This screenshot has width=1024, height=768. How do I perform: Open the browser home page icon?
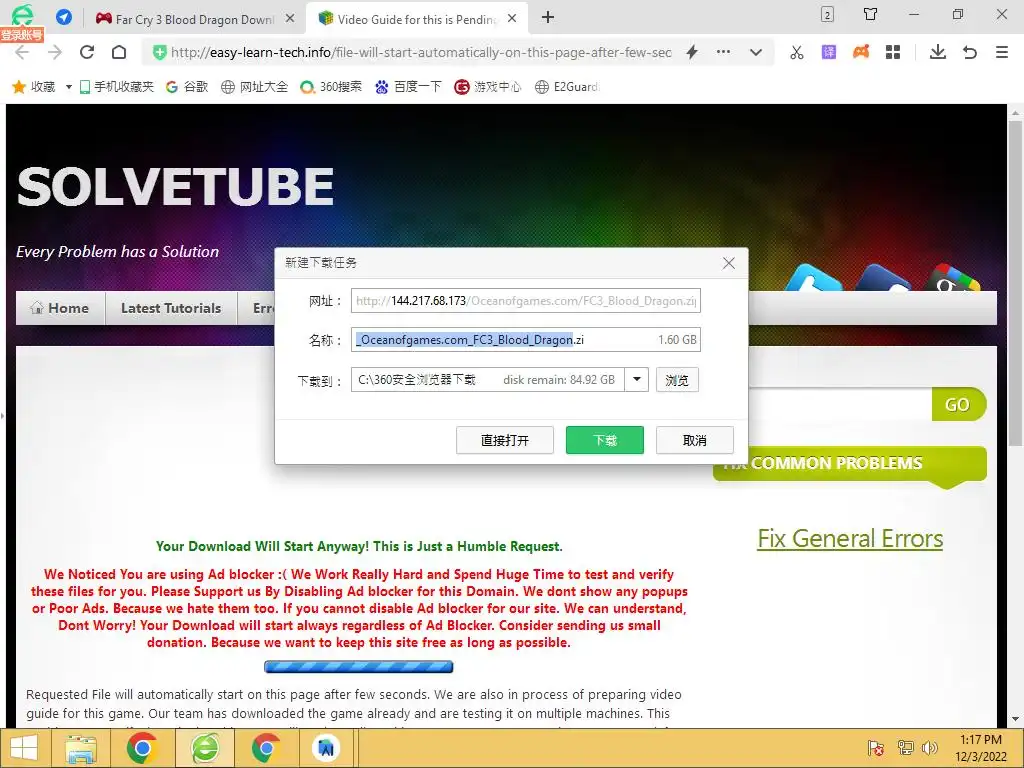coord(119,52)
